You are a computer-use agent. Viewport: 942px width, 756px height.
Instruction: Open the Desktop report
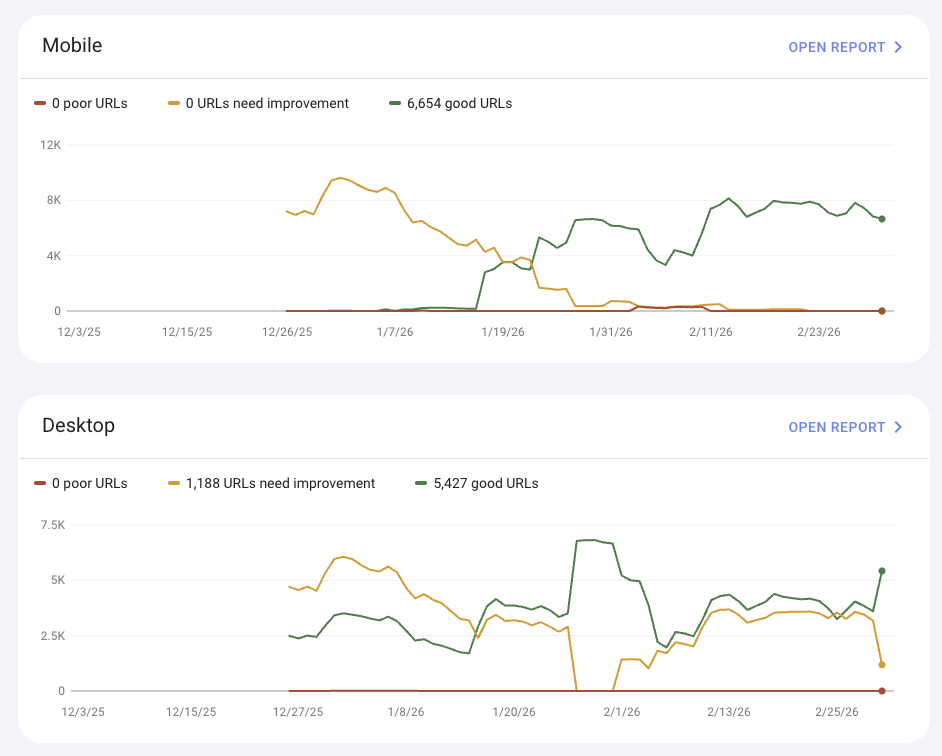click(x=836, y=426)
